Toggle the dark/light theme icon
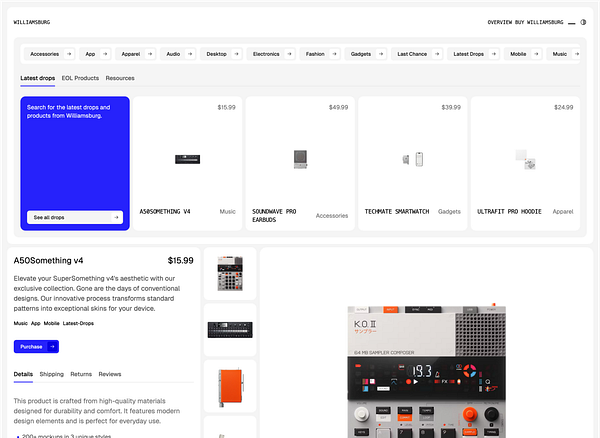The width and height of the screenshot is (600, 438). pyautogui.click(x=583, y=22)
